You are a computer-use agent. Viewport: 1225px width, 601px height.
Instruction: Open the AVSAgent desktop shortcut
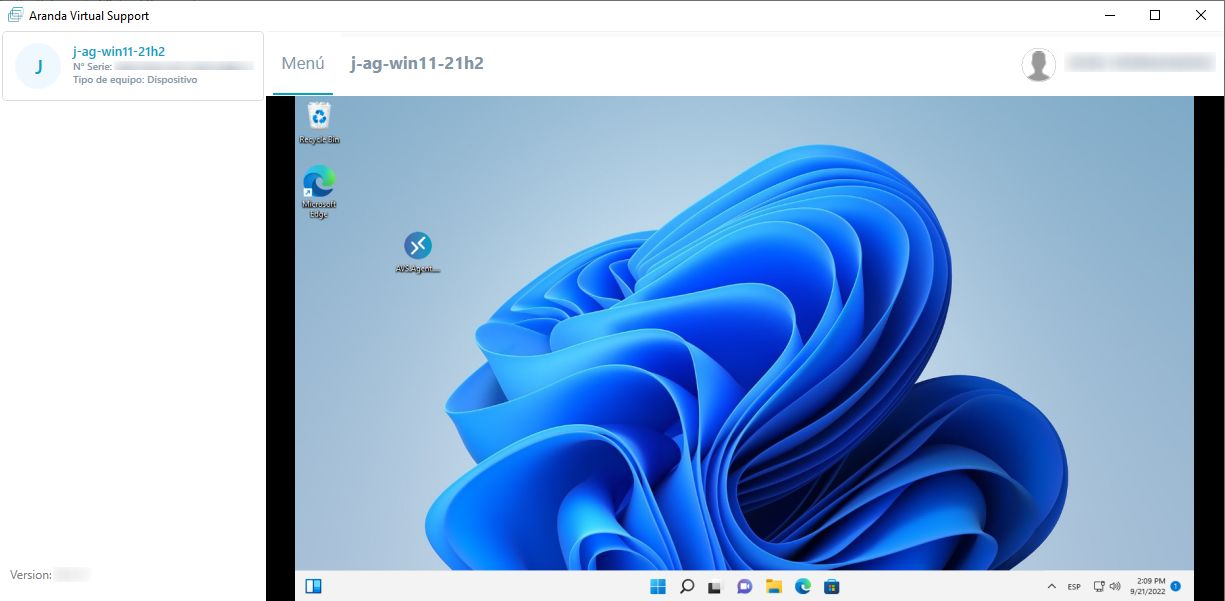coord(418,253)
